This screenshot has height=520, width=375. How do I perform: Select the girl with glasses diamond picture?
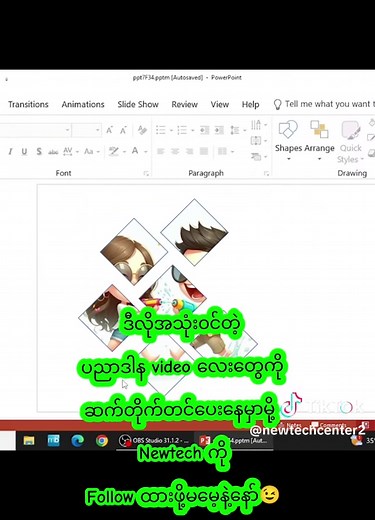click(134, 252)
